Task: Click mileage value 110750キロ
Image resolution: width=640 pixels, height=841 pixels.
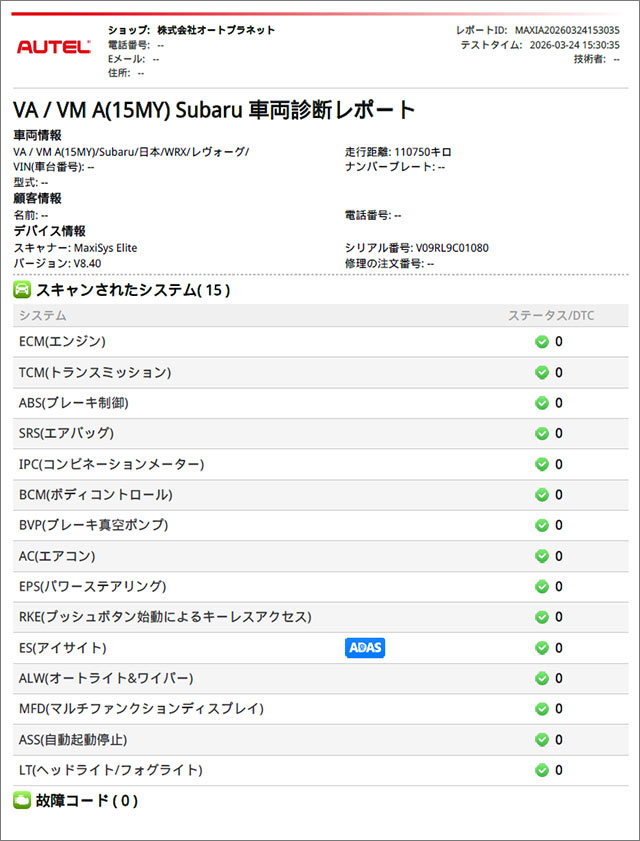Action: [423, 152]
